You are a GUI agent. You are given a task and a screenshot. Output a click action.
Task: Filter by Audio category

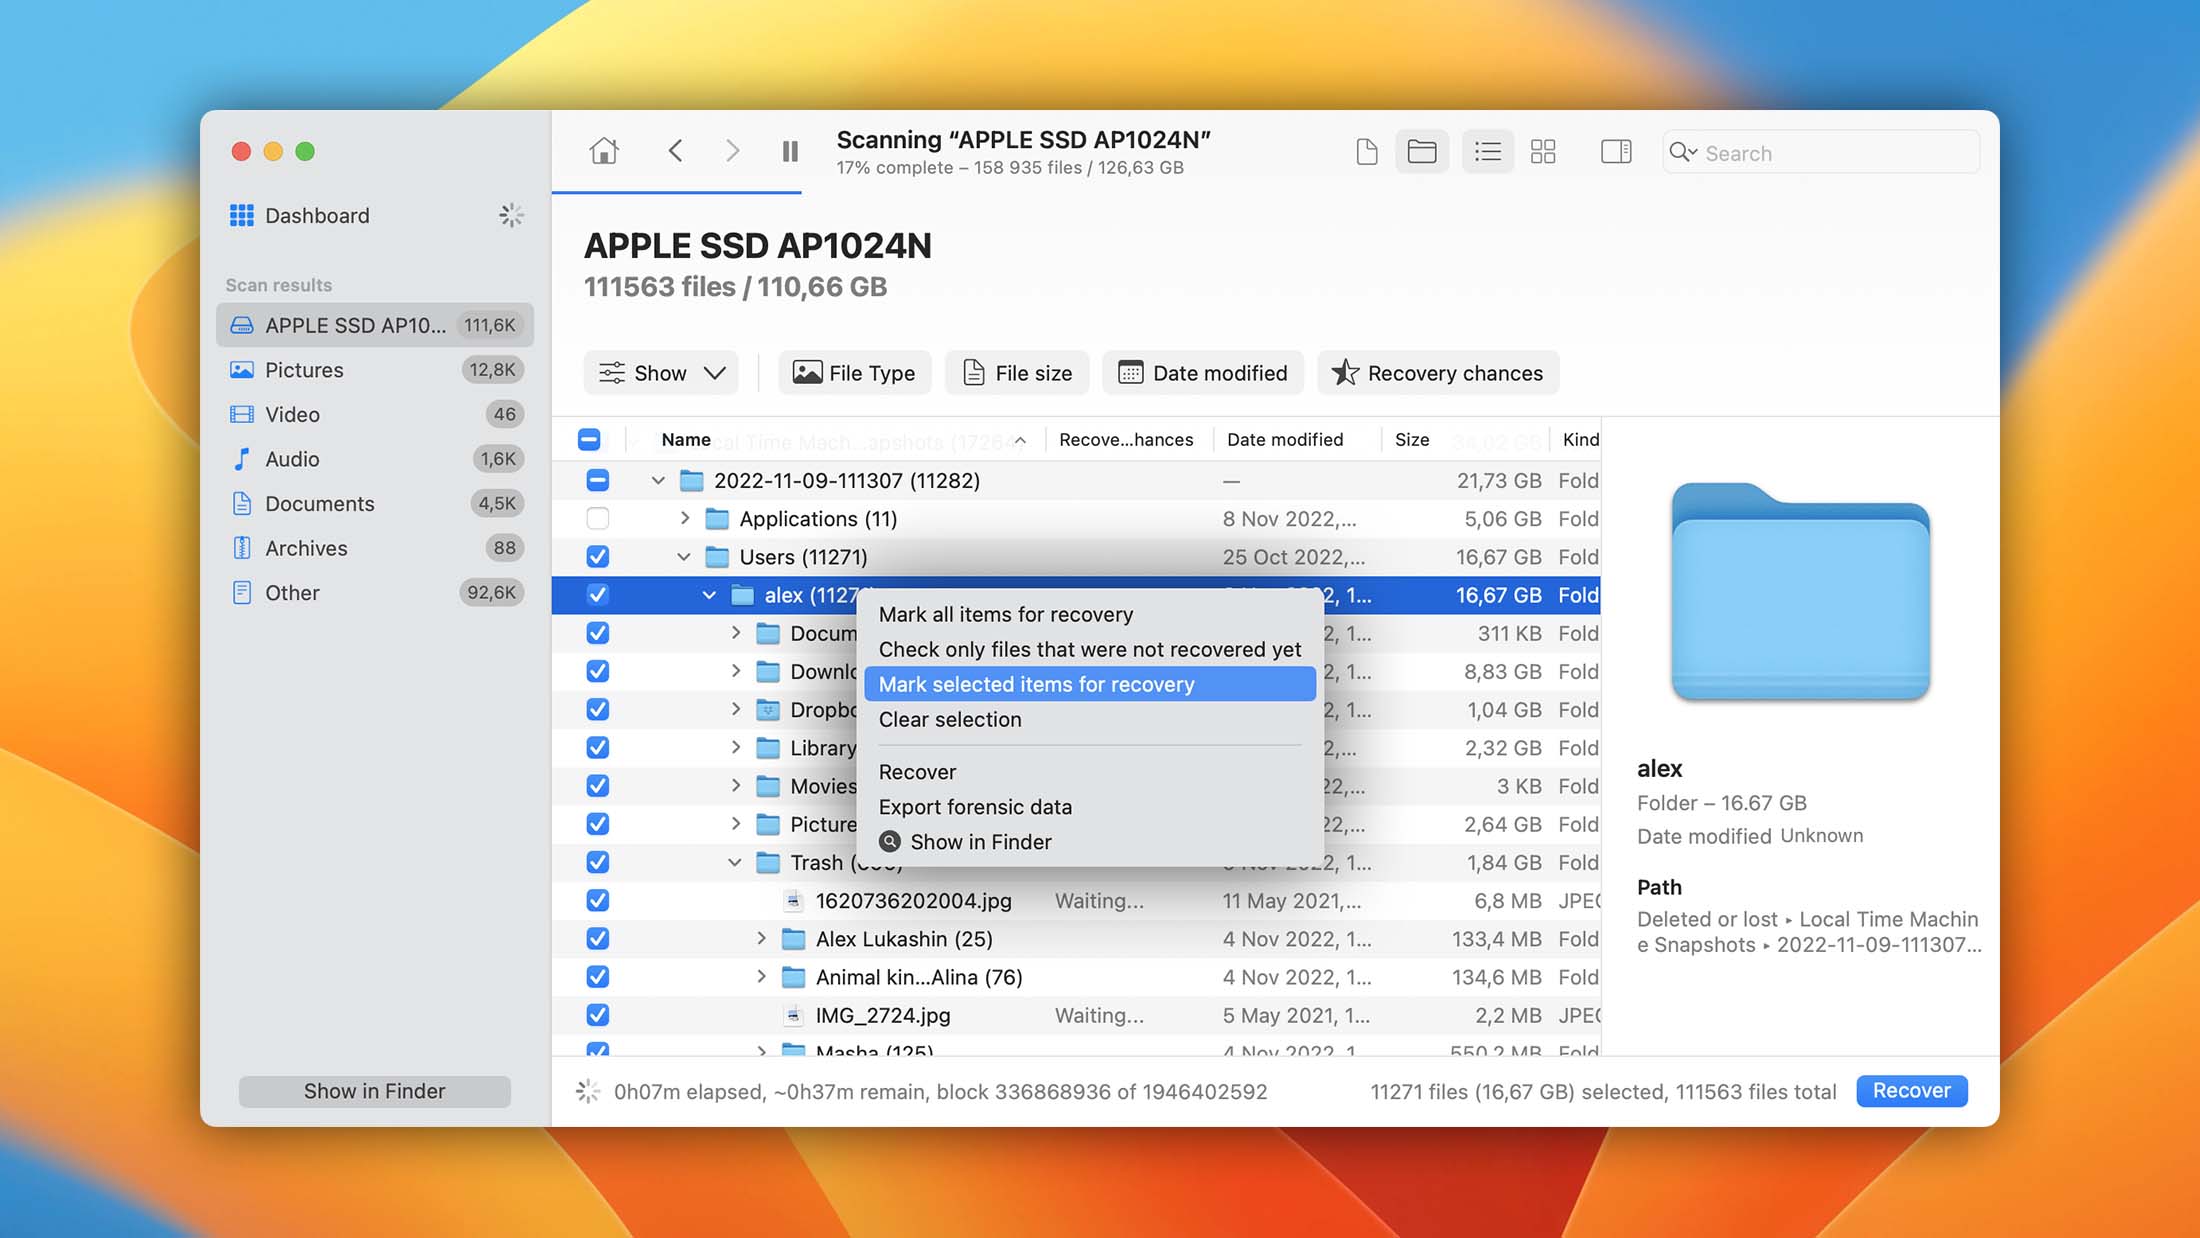point(375,459)
